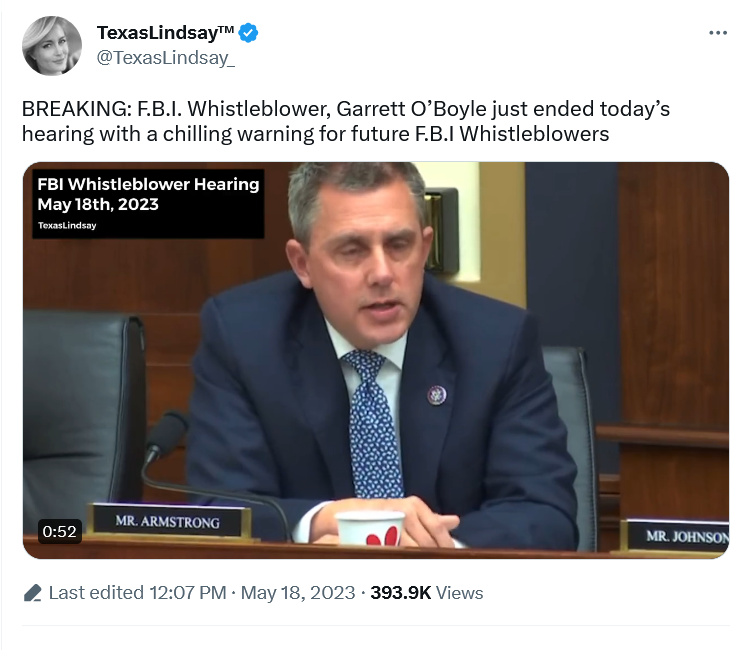
Task: Click the white paper cup in the video
Action: (x=370, y=528)
